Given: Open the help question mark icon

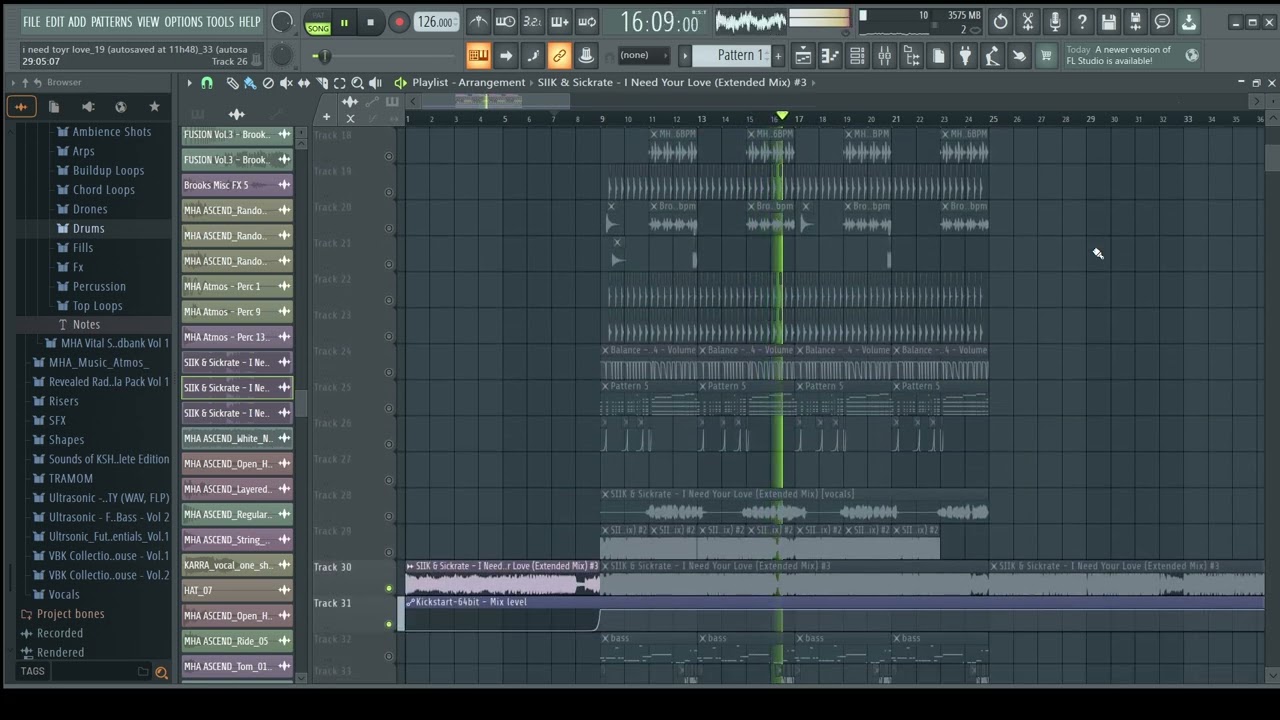Looking at the screenshot, I should click(1081, 21).
